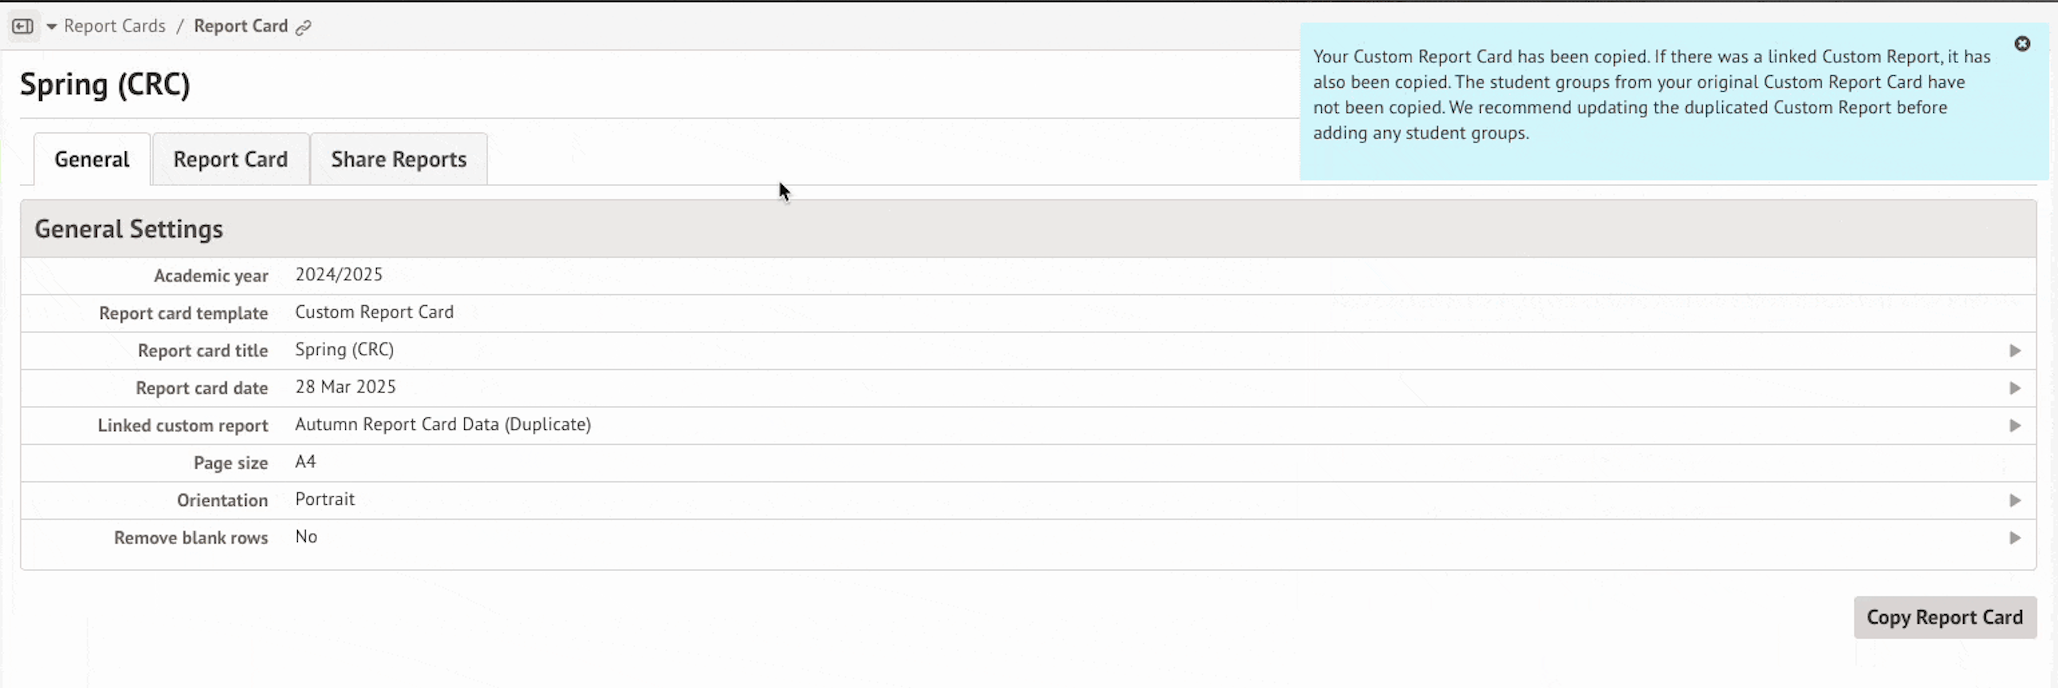Viewport: 2058px width, 688px height.
Task: Toggle the sidebar panel icon
Action: pyautogui.click(x=23, y=26)
